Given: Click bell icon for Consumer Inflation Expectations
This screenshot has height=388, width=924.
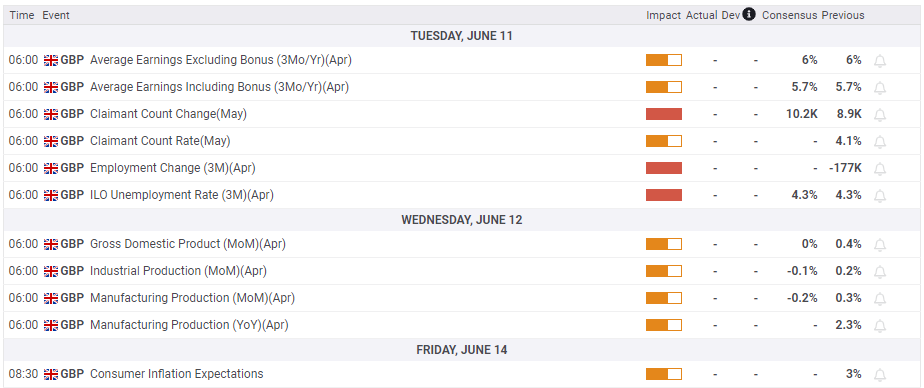Looking at the screenshot, I should tap(880, 375).
